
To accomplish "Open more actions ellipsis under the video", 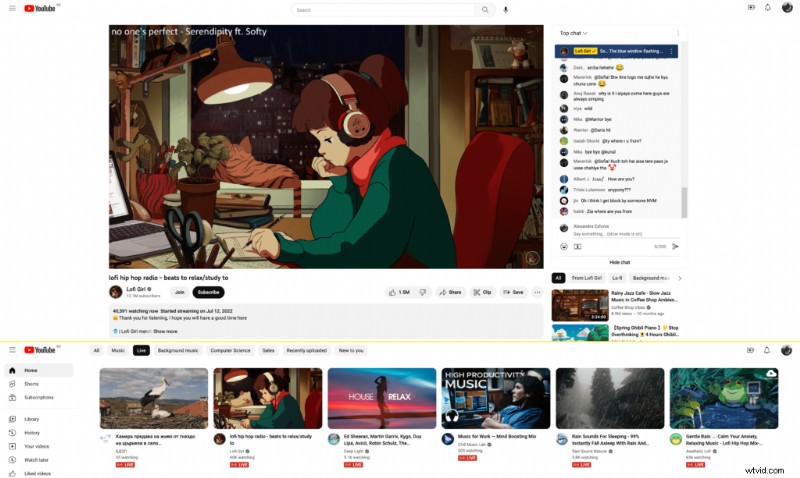I will (537, 292).
